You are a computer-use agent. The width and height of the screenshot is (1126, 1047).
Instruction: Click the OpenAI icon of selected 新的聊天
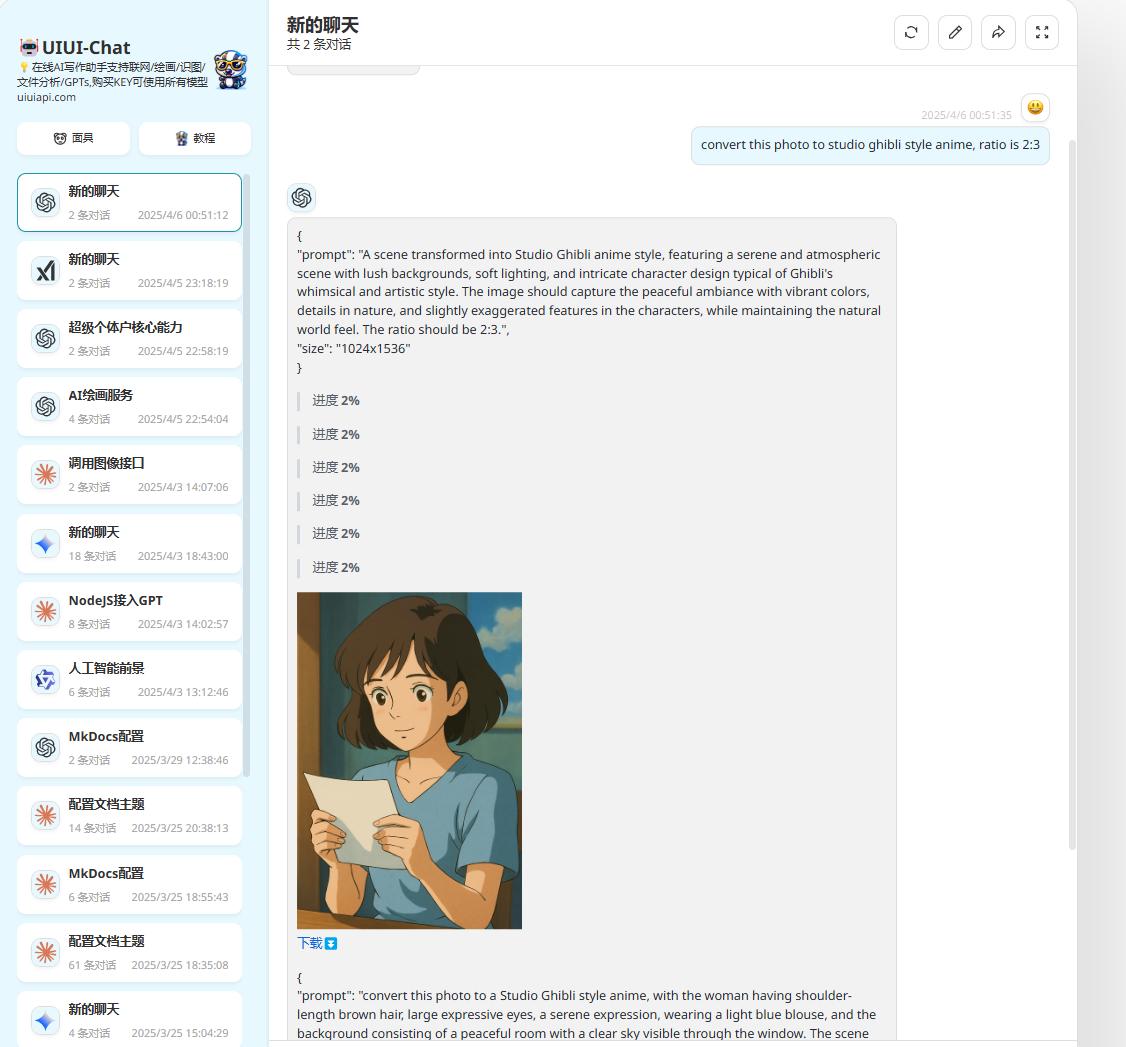[x=45, y=203]
